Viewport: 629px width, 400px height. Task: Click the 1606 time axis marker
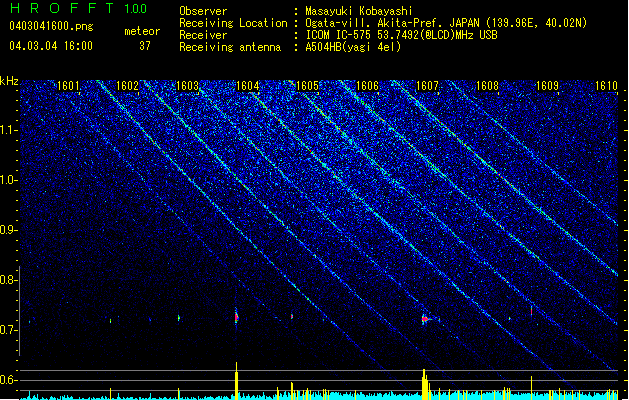tap(367, 86)
